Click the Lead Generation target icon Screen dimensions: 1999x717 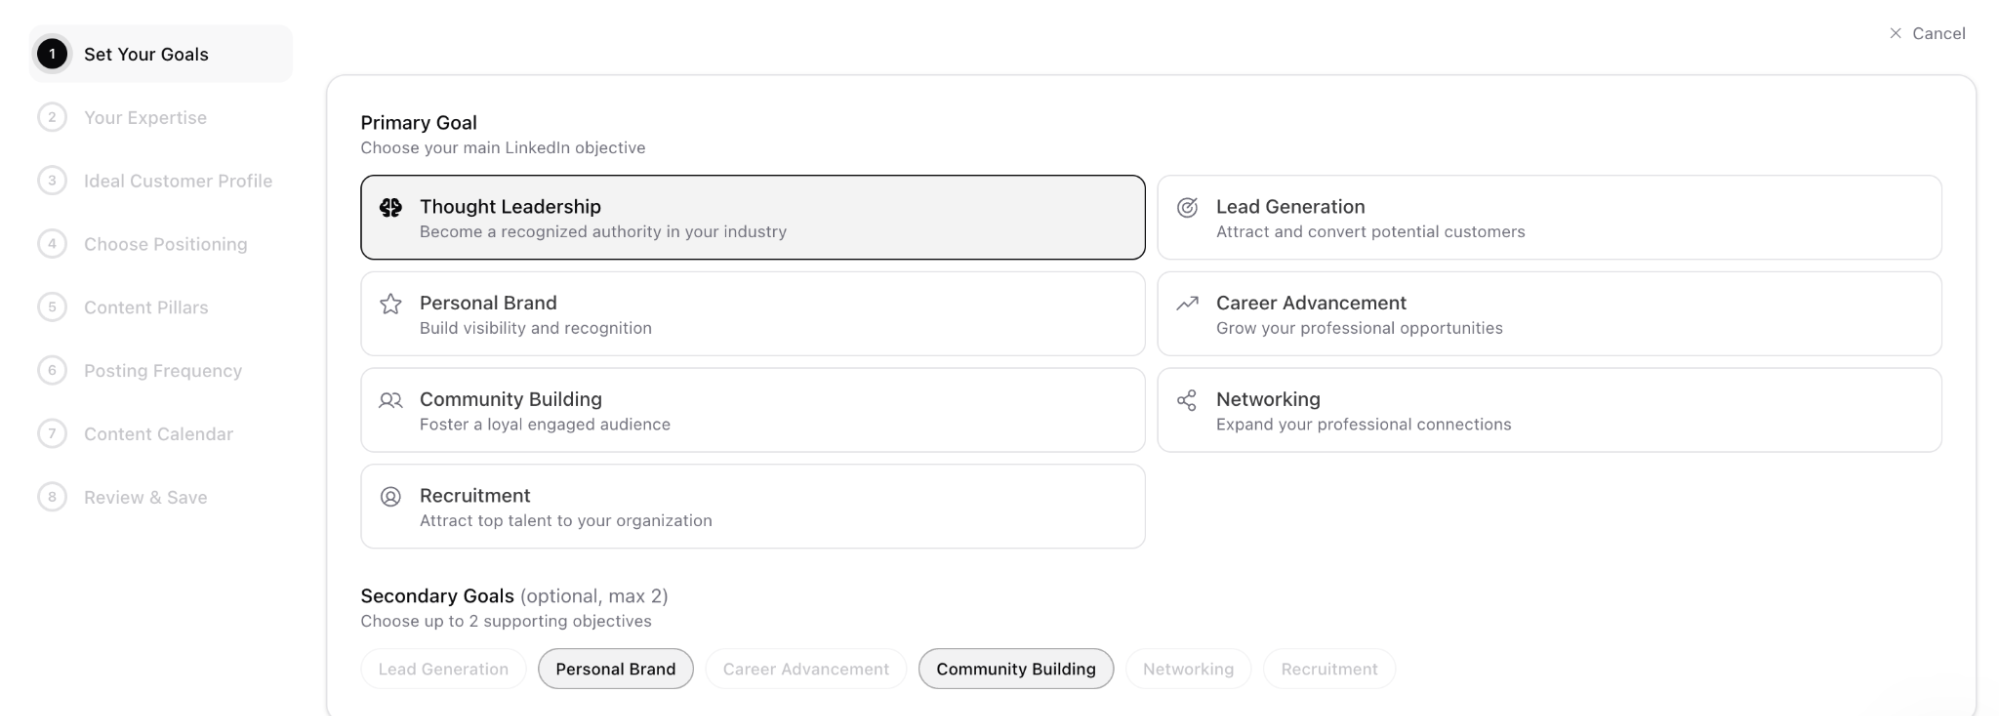tap(1187, 207)
